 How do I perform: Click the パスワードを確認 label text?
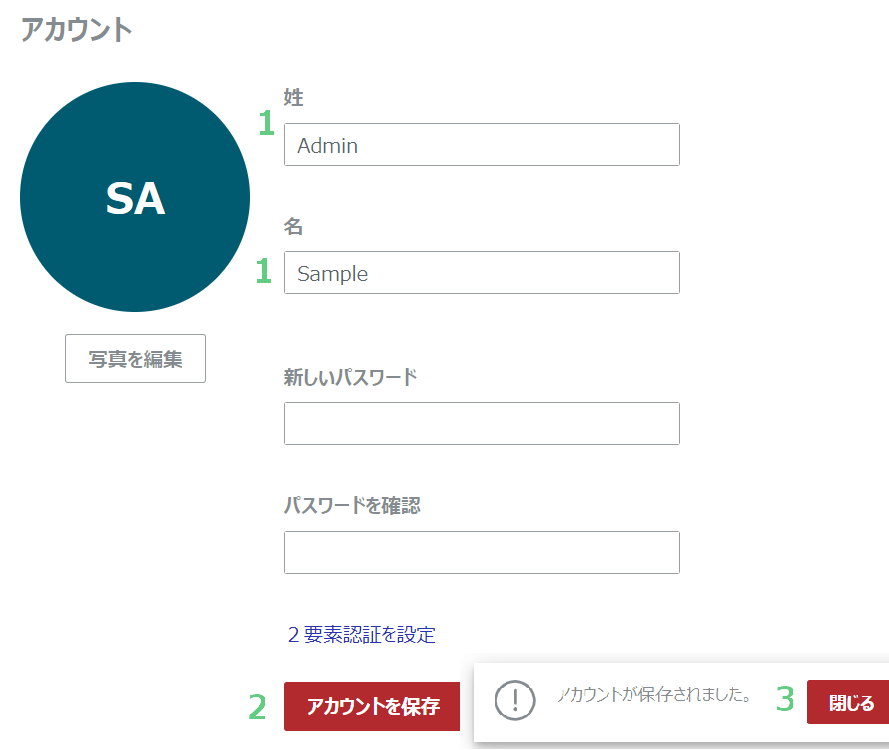click(352, 505)
